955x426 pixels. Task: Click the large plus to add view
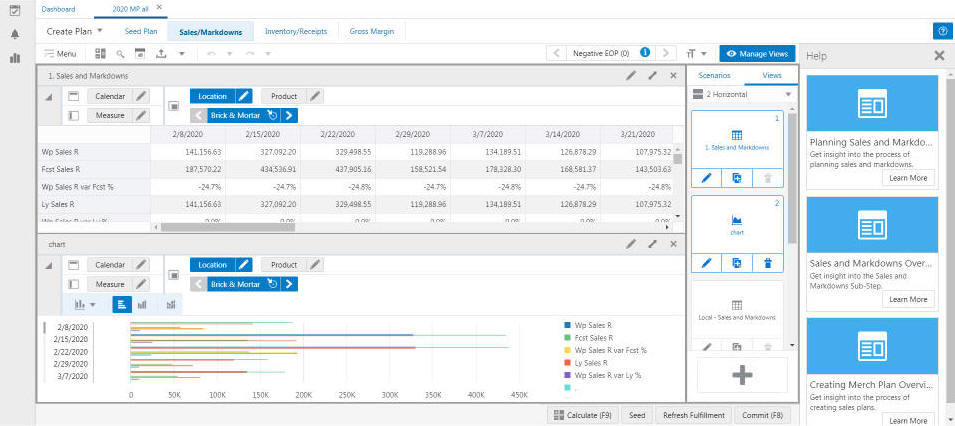point(742,375)
